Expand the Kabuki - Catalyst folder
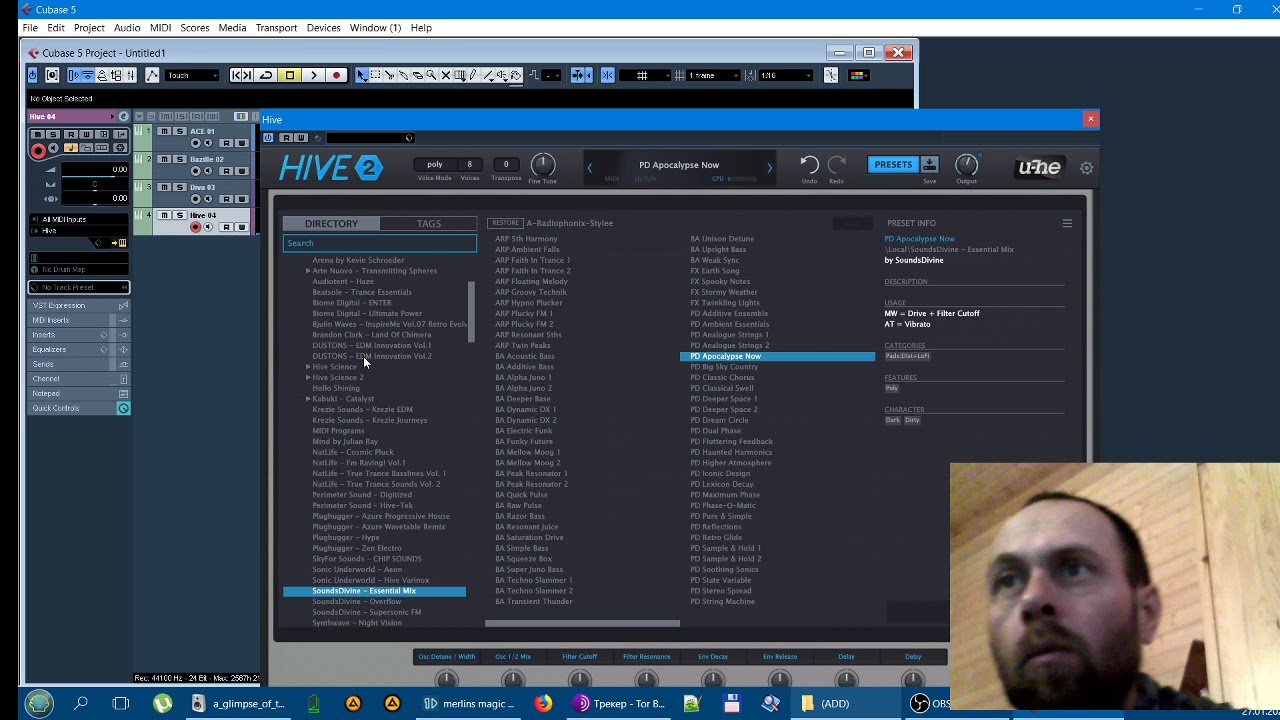The height and width of the screenshot is (720, 1280). [308, 399]
